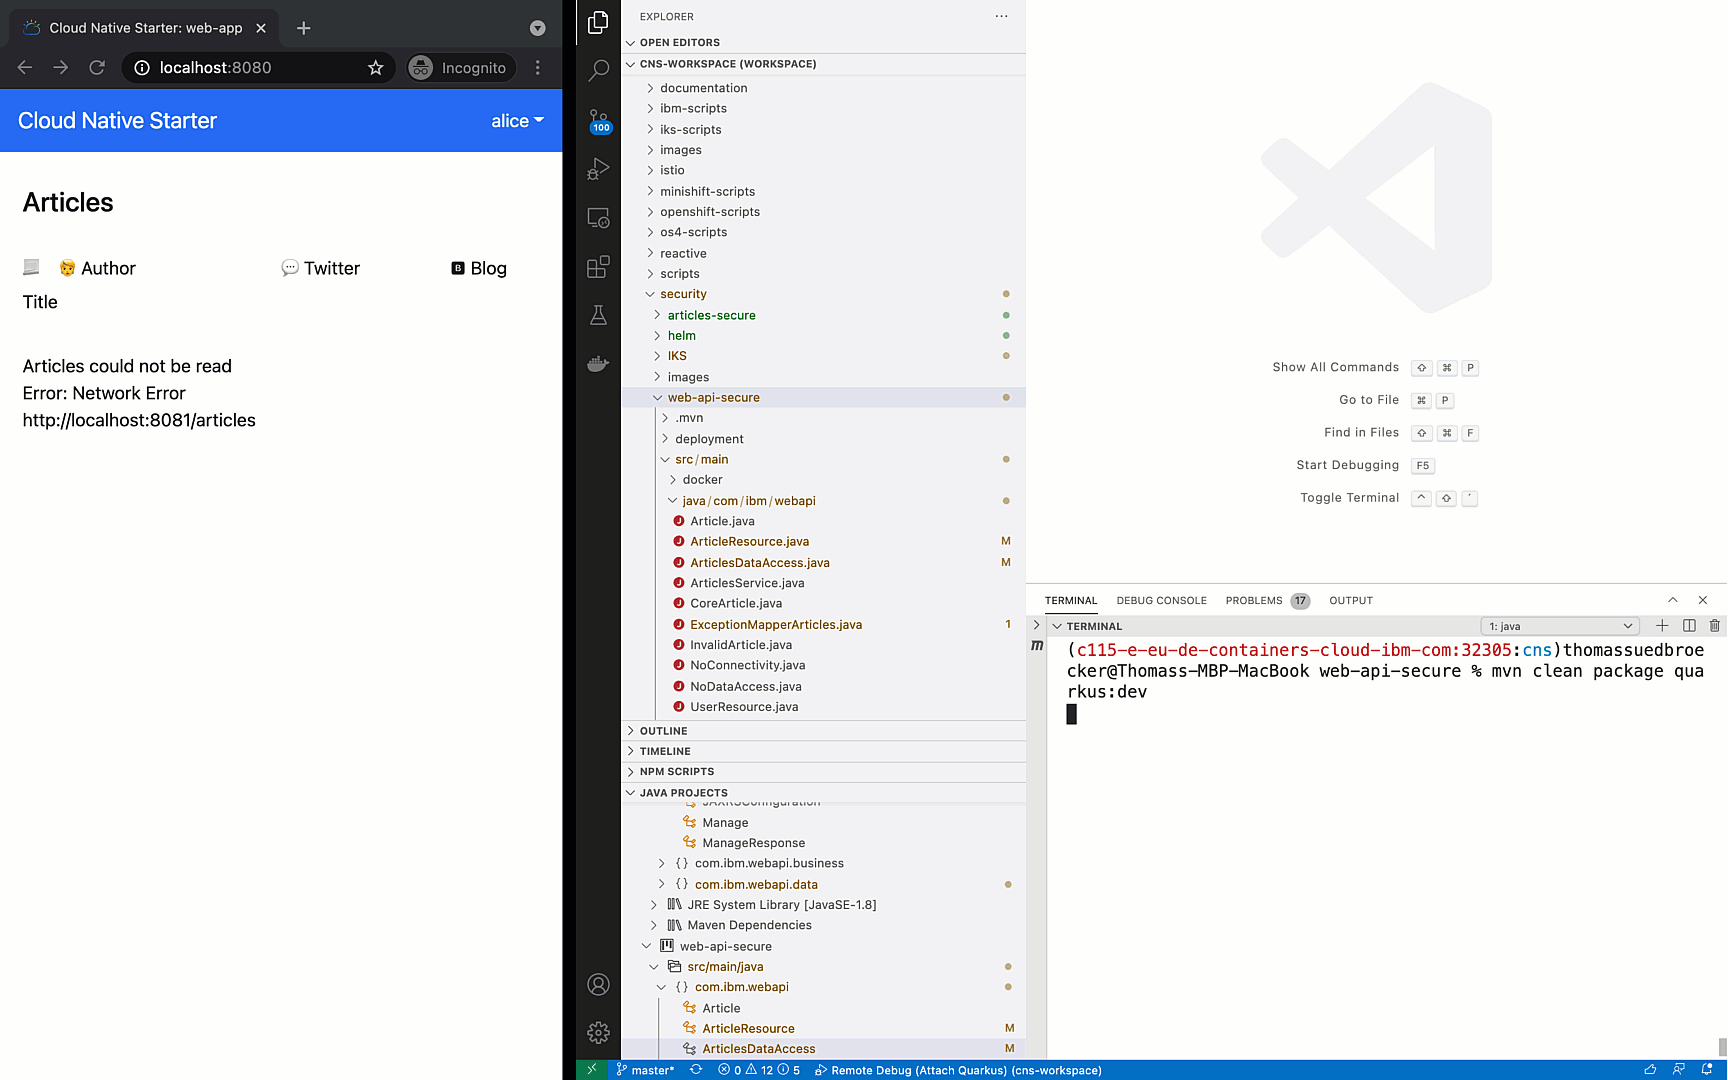This screenshot has height=1080, width=1728.
Task: Open the Search view in the activity bar
Action: [x=598, y=70]
